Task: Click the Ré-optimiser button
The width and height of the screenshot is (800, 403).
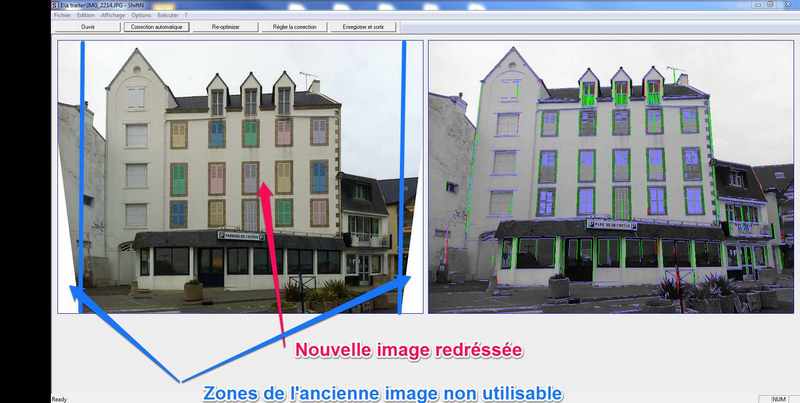Action: [x=226, y=27]
